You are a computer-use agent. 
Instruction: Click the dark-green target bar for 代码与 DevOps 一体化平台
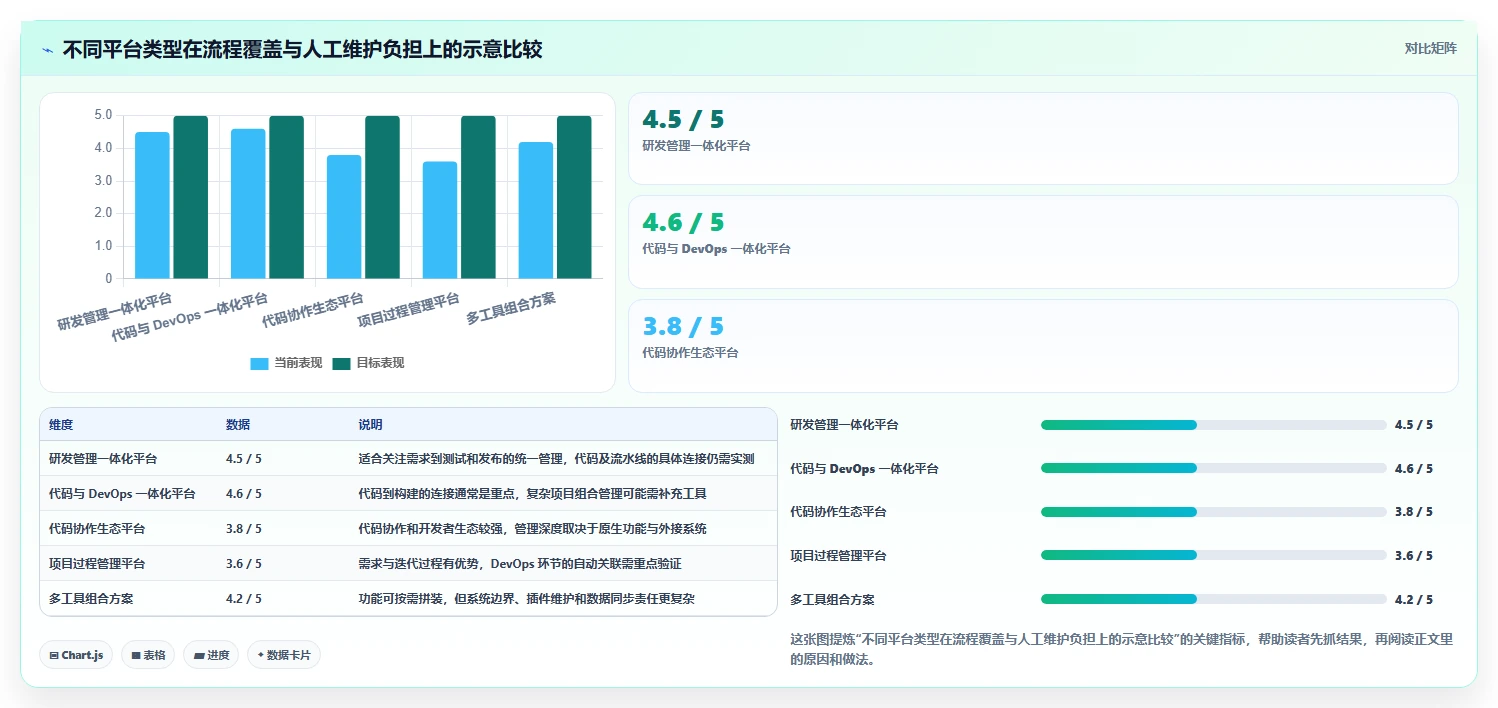(x=286, y=197)
